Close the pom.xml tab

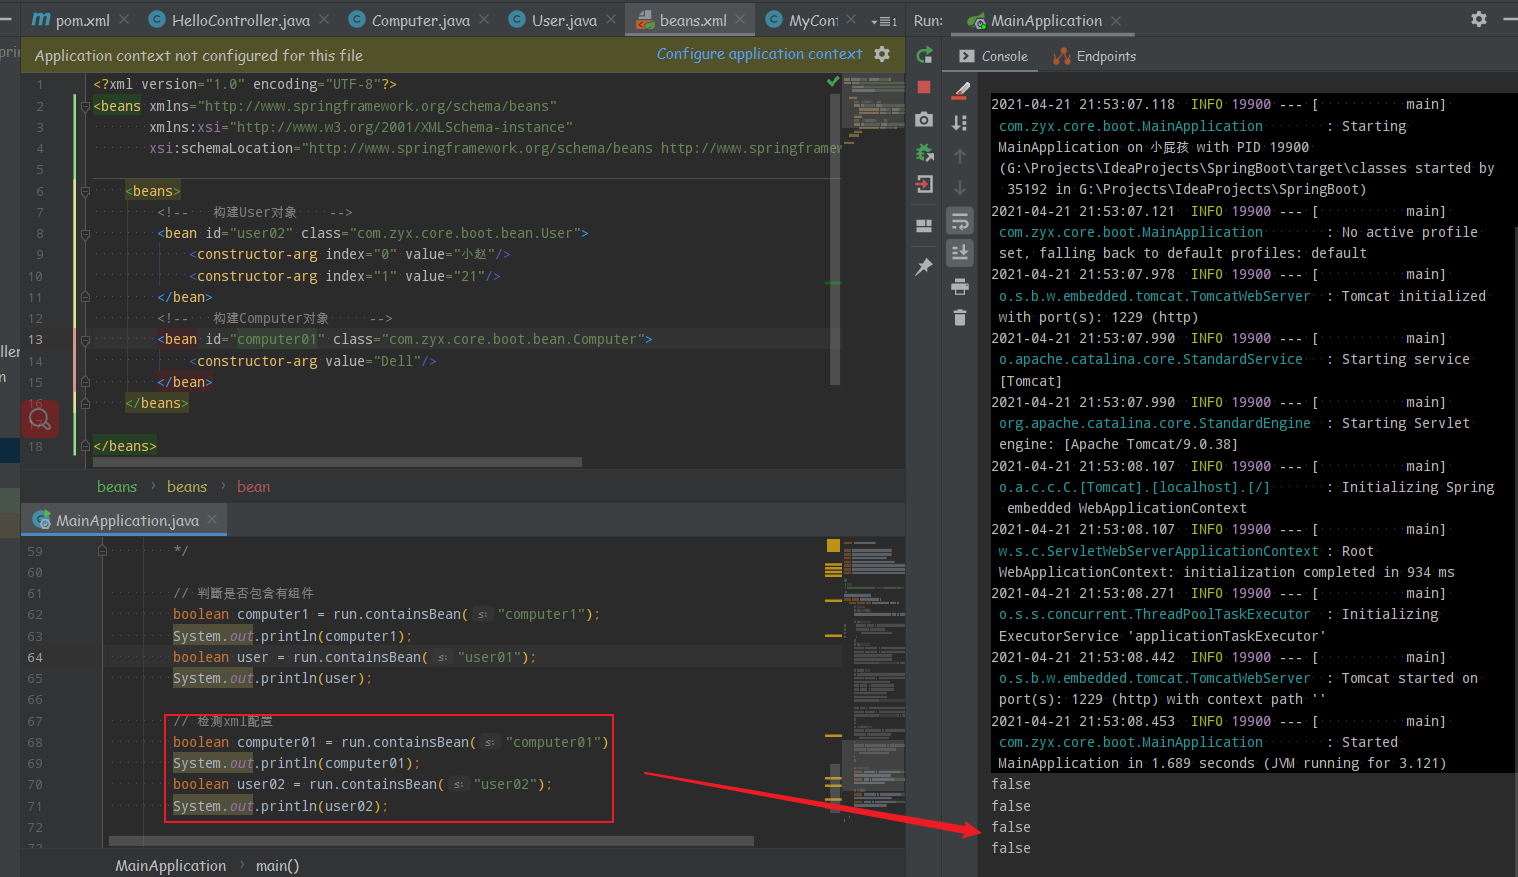124,19
